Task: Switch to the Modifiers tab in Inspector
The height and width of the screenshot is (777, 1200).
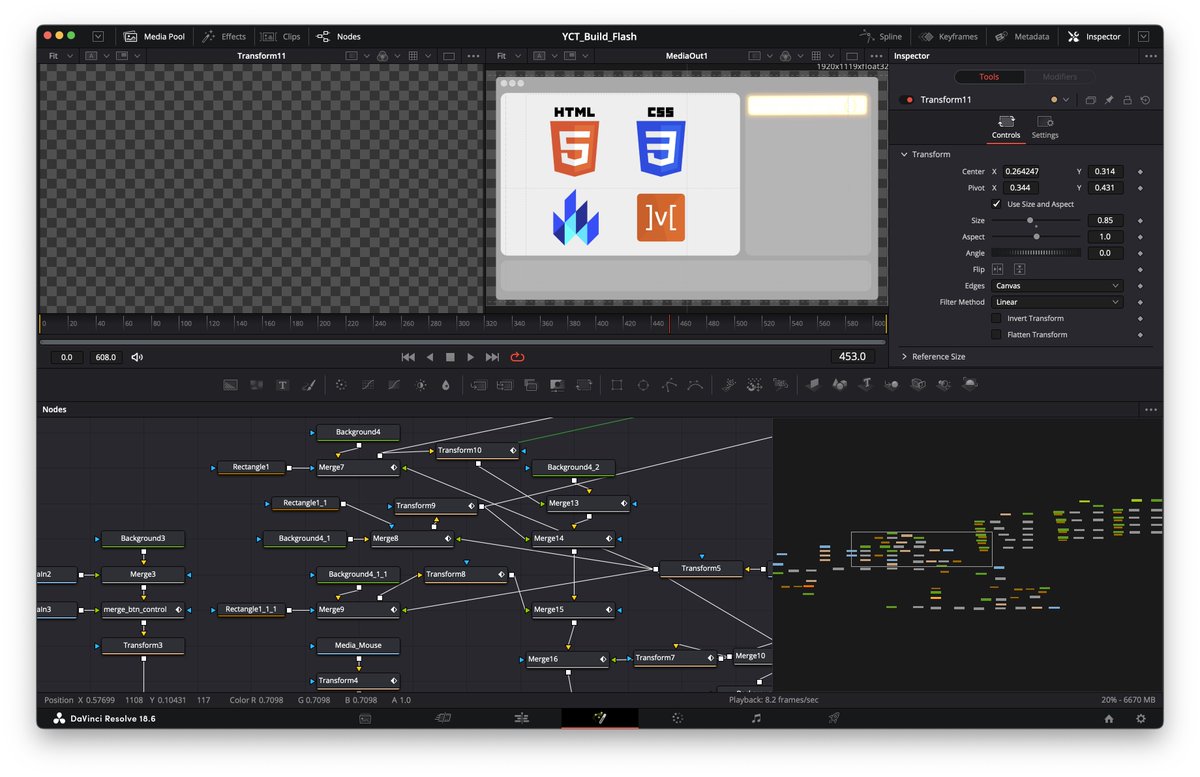Action: click(x=1061, y=76)
